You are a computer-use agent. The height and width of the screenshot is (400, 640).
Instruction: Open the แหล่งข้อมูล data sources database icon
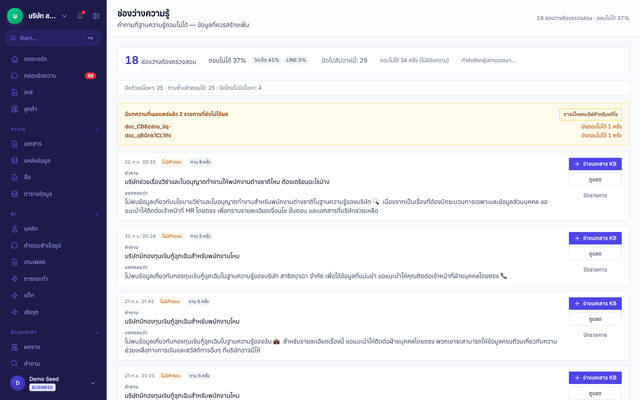pos(15,161)
